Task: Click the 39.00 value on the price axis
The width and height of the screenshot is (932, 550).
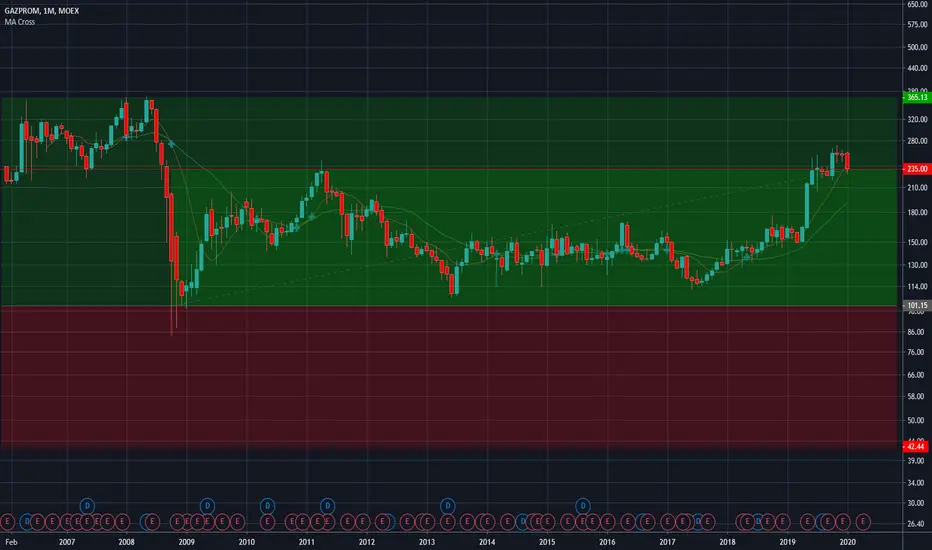Action: [x=916, y=460]
